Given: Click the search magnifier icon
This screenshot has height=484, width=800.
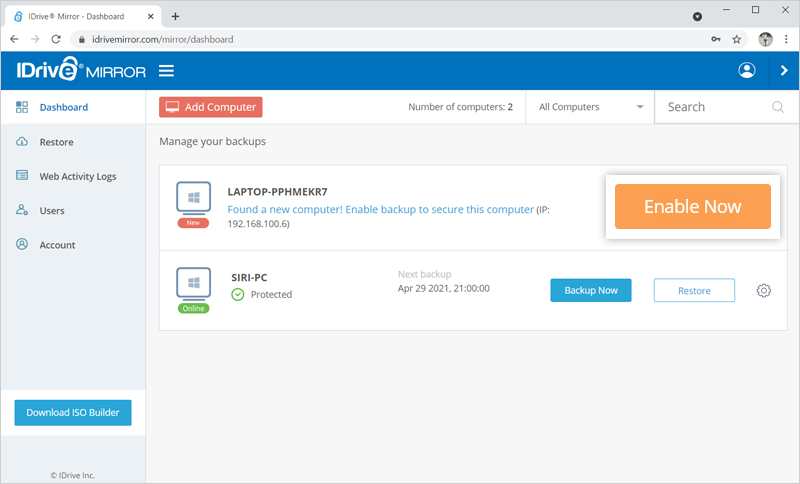Looking at the screenshot, I should 778,107.
